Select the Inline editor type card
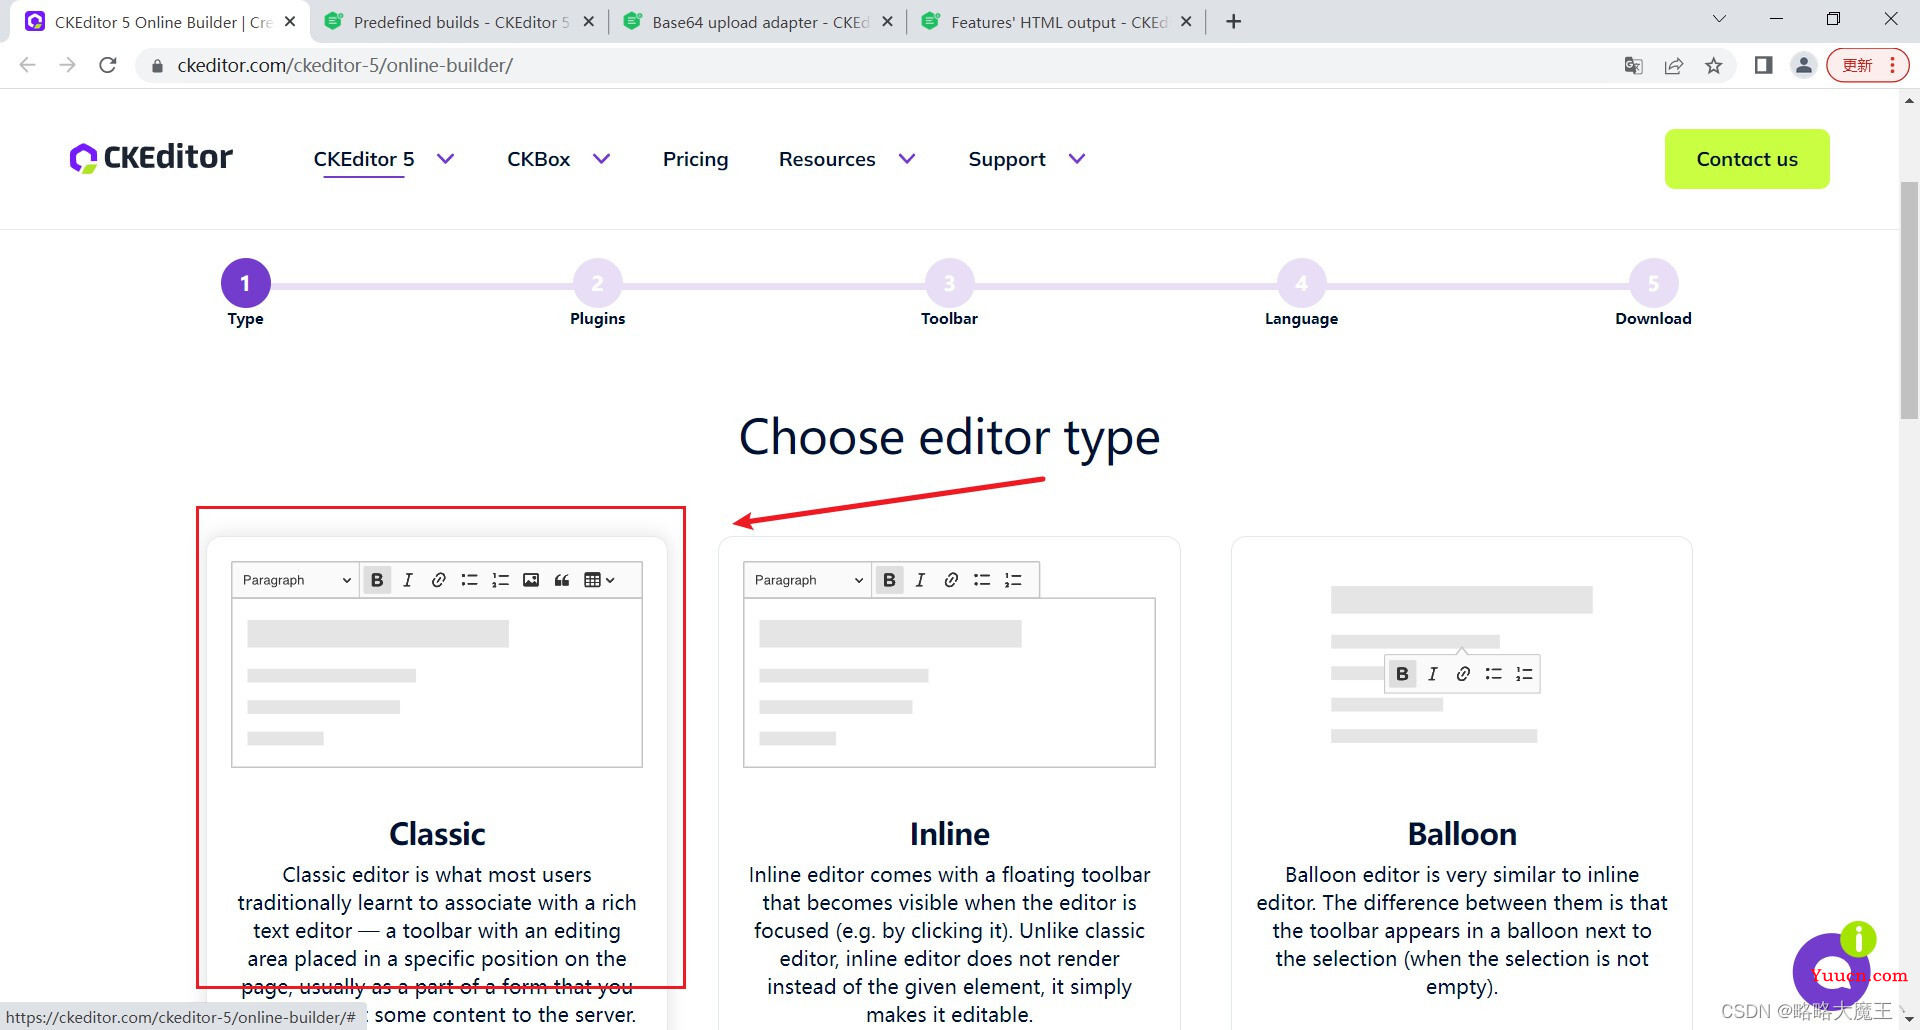Image resolution: width=1920 pixels, height=1030 pixels. click(x=949, y=783)
